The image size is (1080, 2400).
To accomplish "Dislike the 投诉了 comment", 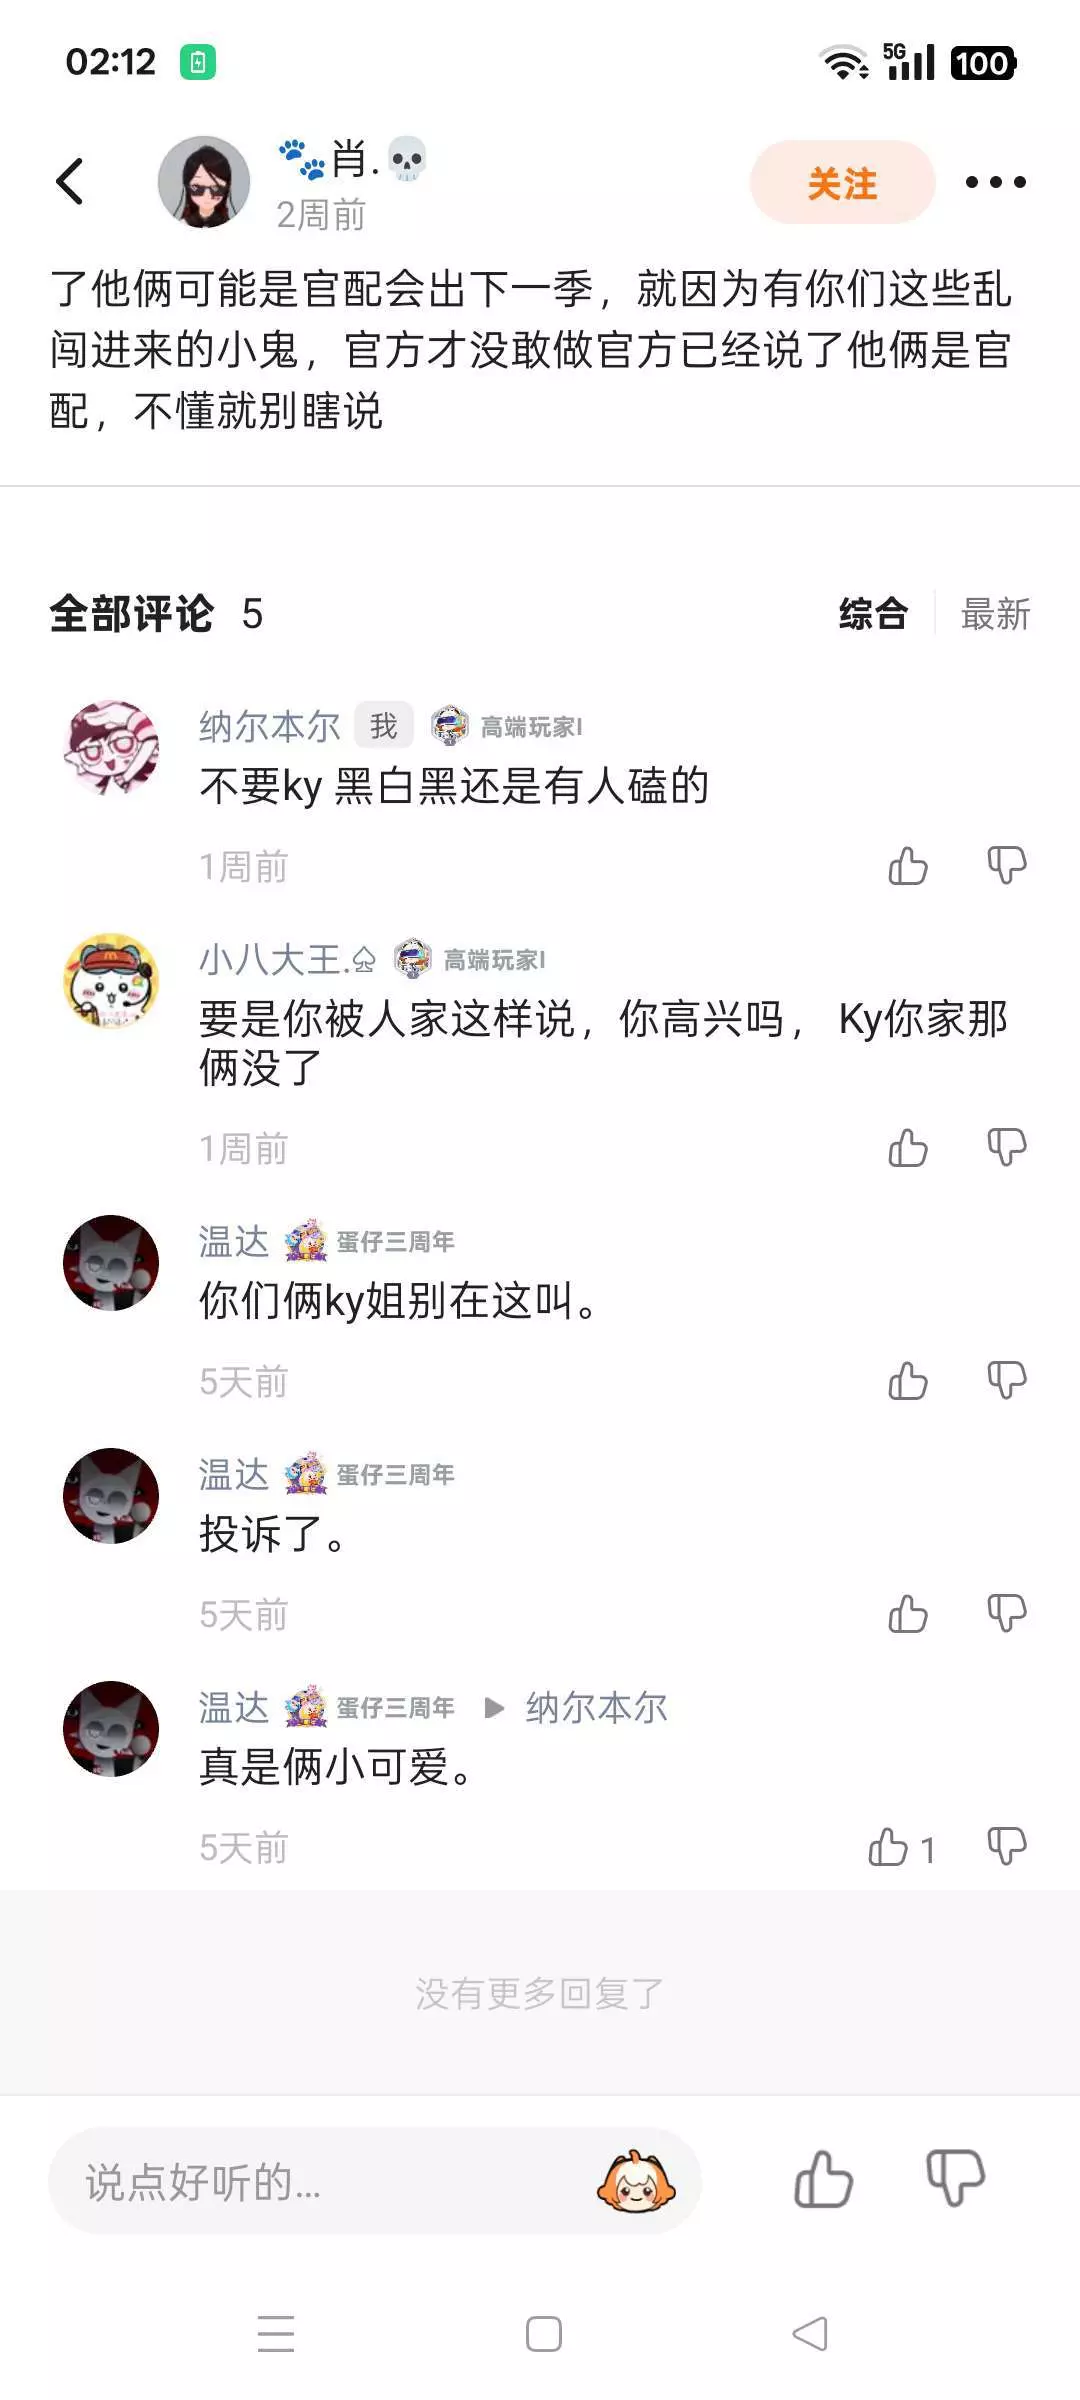I will click(x=1006, y=1614).
